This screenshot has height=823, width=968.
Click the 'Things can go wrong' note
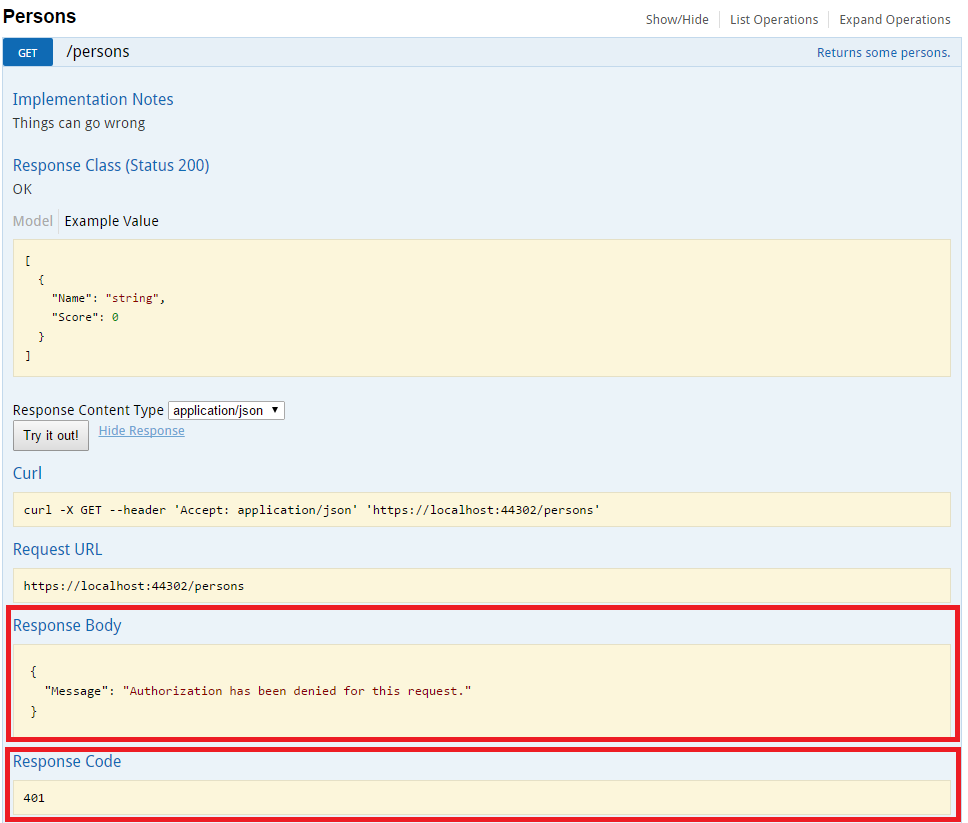79,123
